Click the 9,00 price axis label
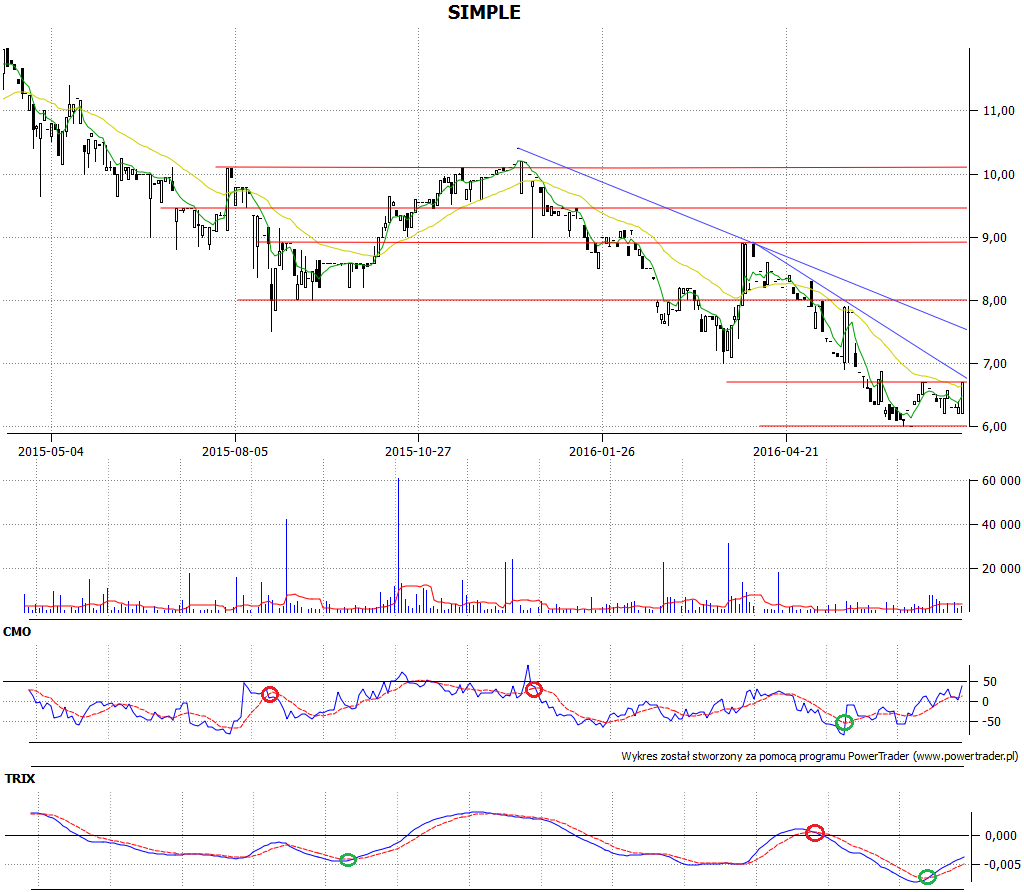The image size is (1024, 892). pos(996,238)
